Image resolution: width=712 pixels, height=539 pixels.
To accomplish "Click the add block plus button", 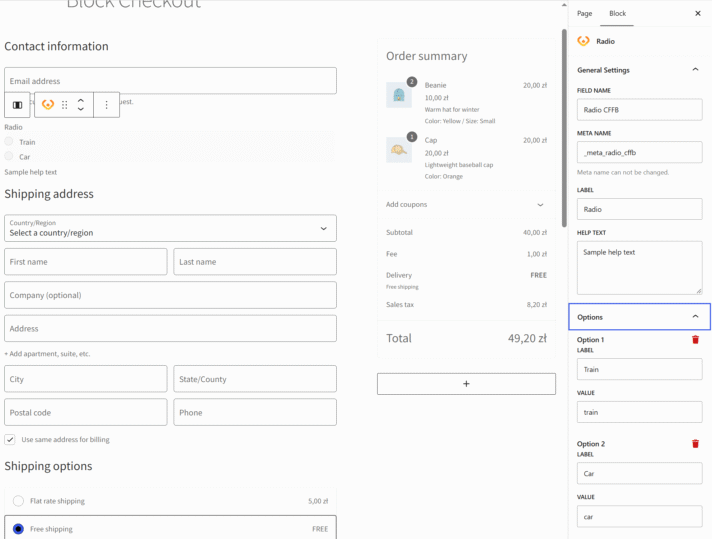I will coord(466,384).
